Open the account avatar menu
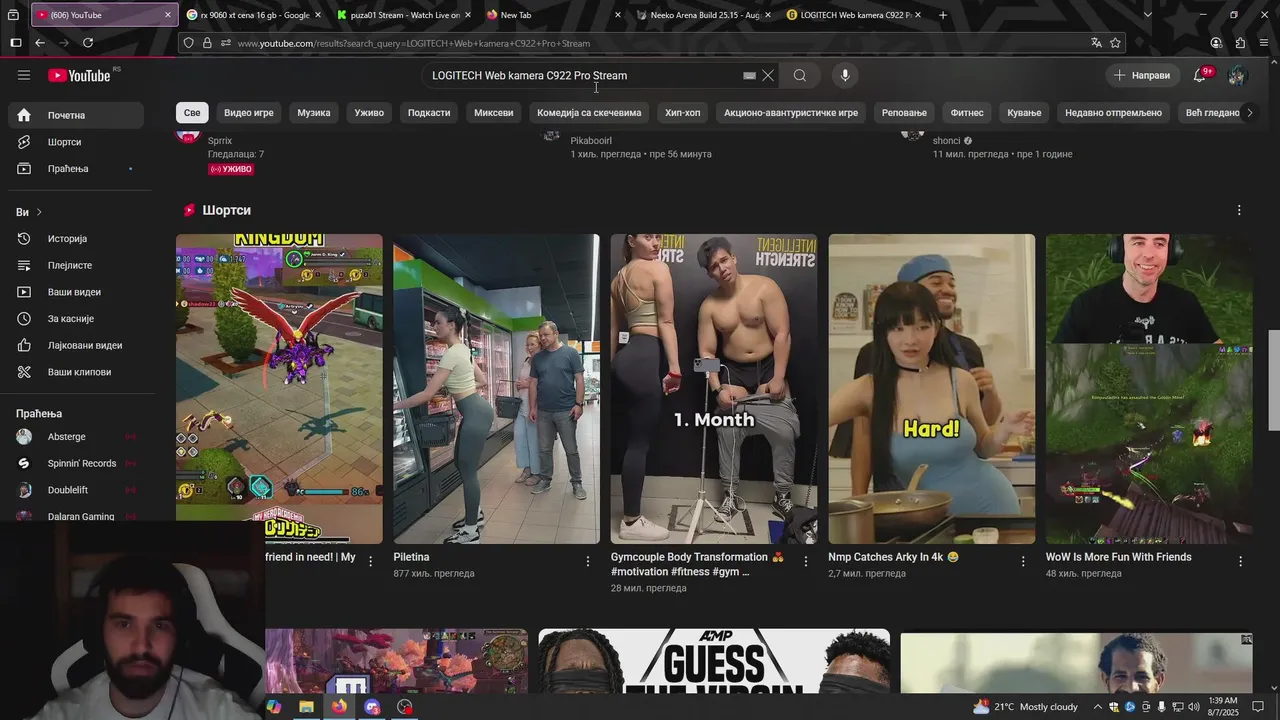The width and height of the screenshot is (1280, 720). tap(1237, 75)
